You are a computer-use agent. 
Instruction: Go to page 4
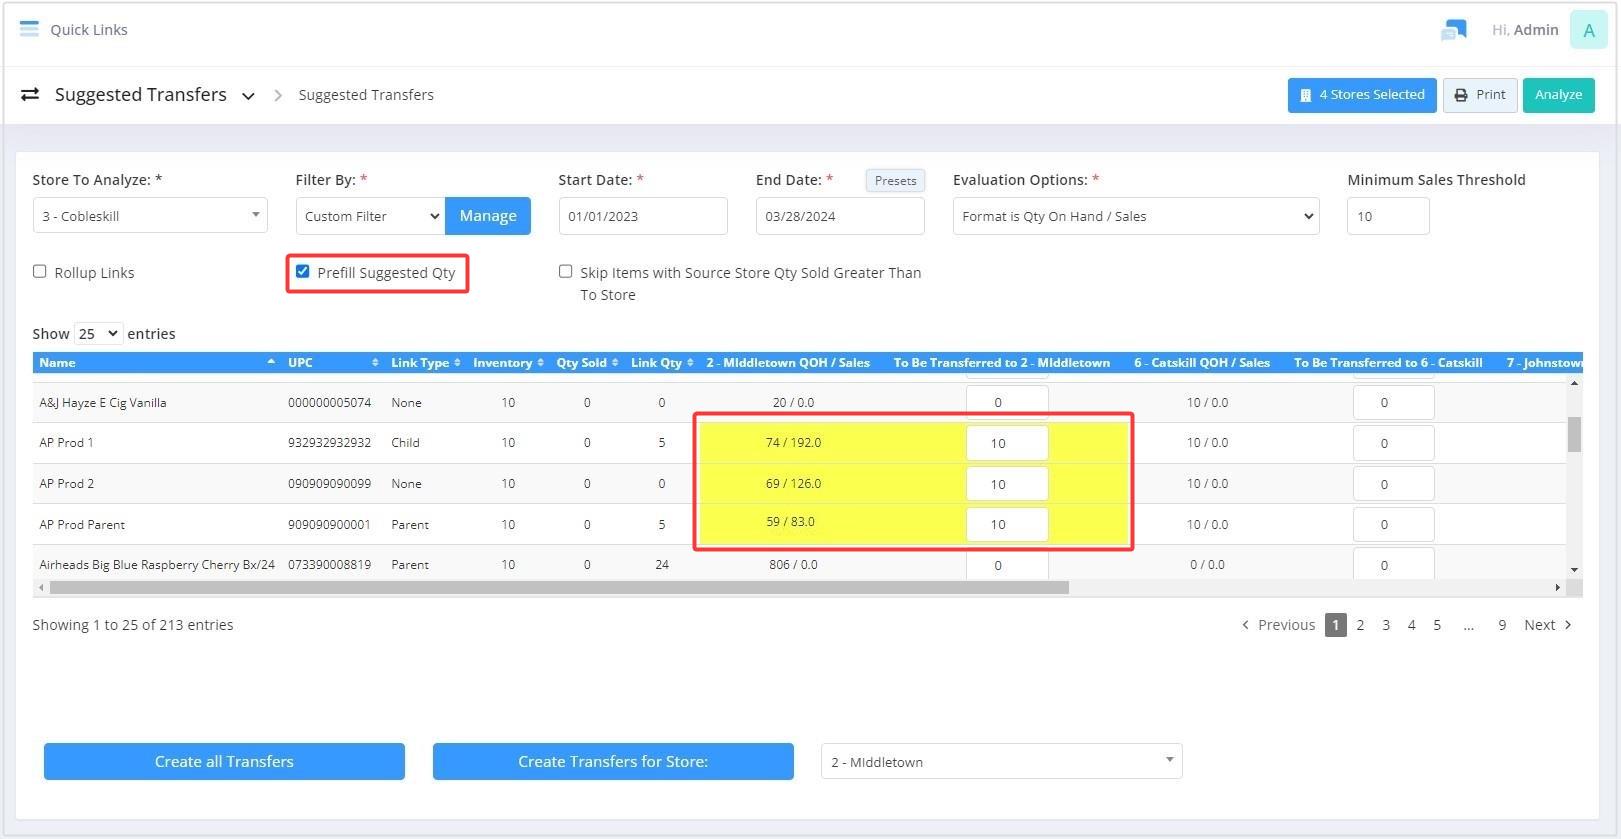point(1411,625)
